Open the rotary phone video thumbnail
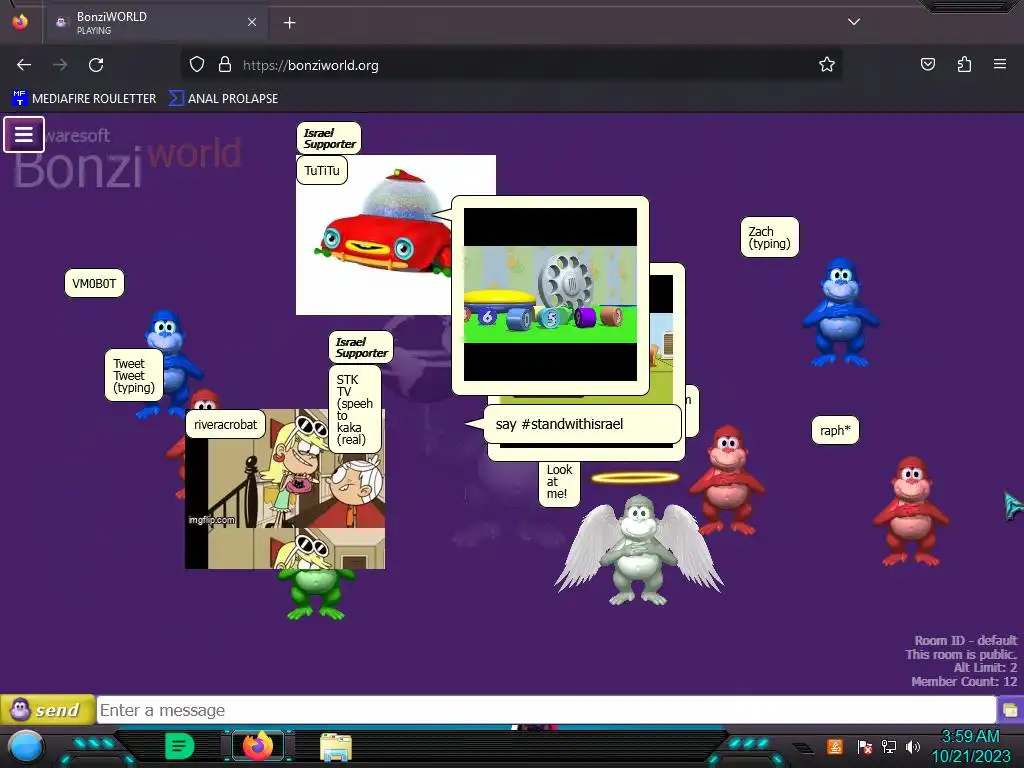The width and height of the screenshot is (1024, 768). click(x=550, y=295)
